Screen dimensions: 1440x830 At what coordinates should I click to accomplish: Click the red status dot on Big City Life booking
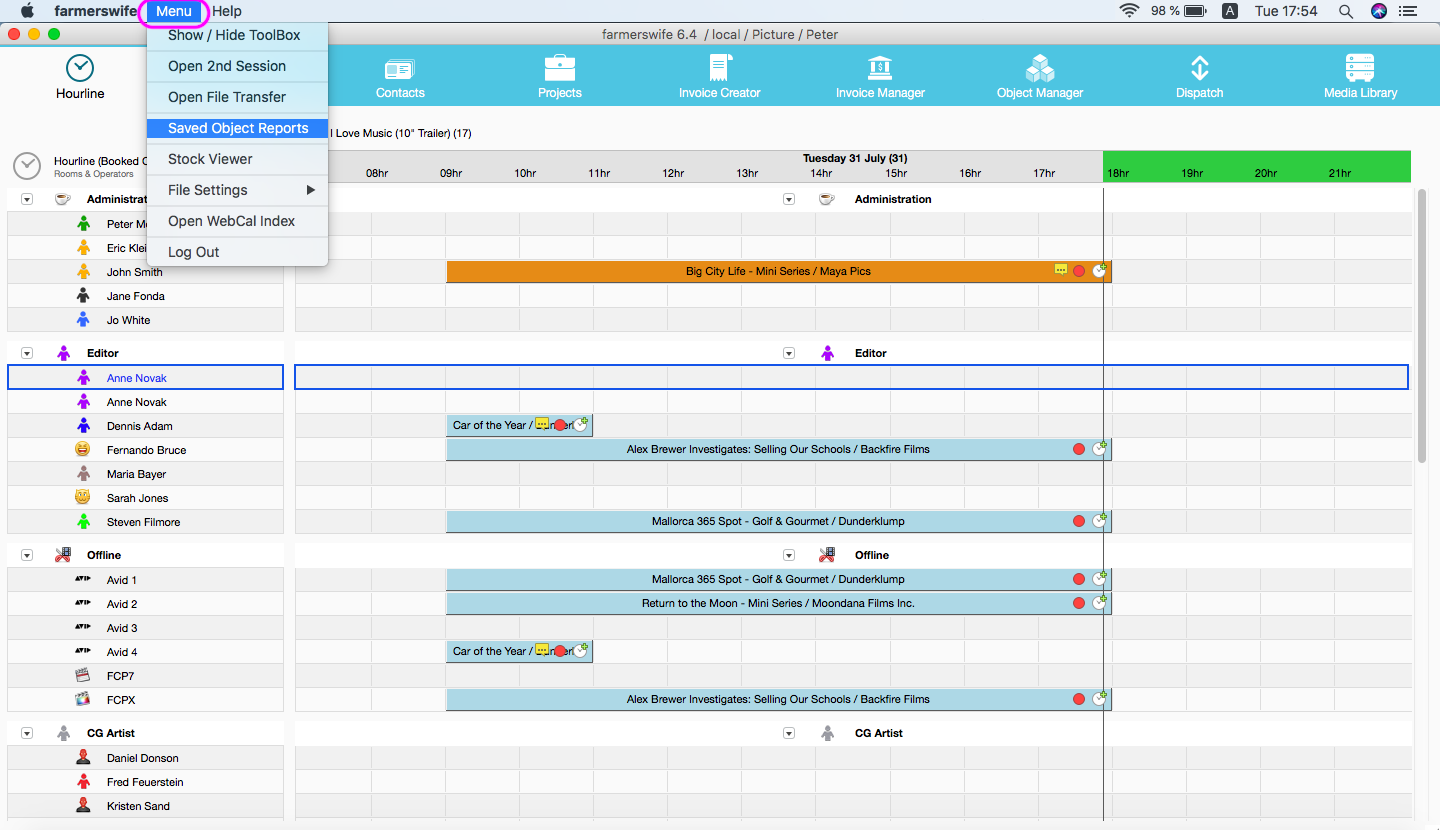1079,272
